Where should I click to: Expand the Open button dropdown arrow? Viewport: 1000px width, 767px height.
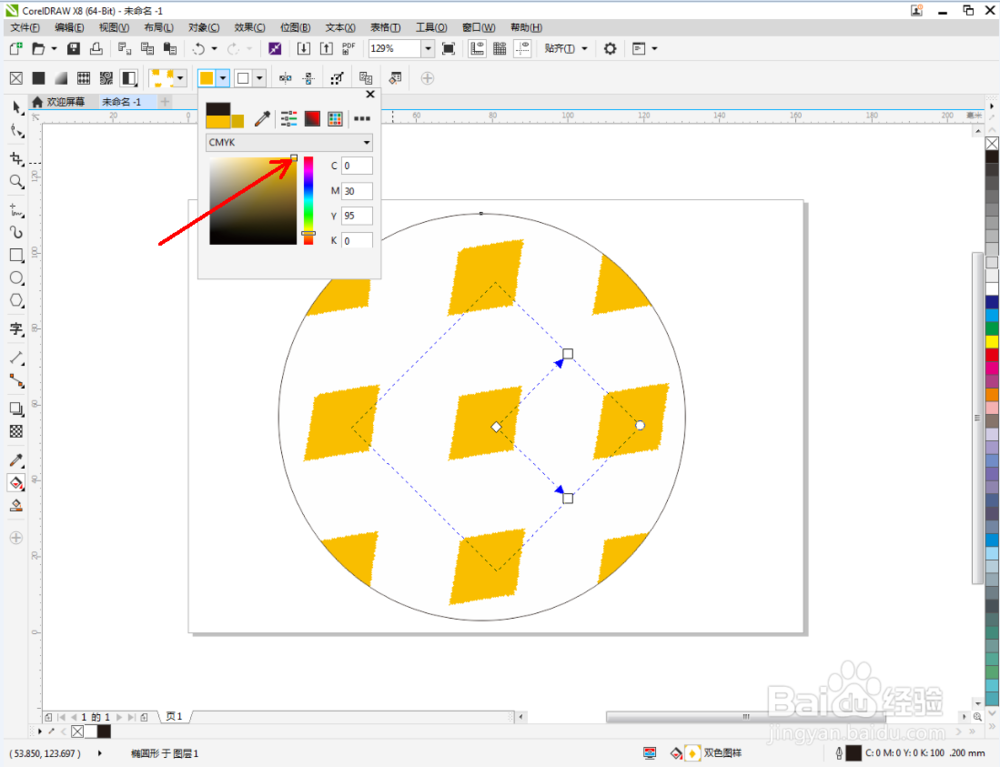(54, 48)
